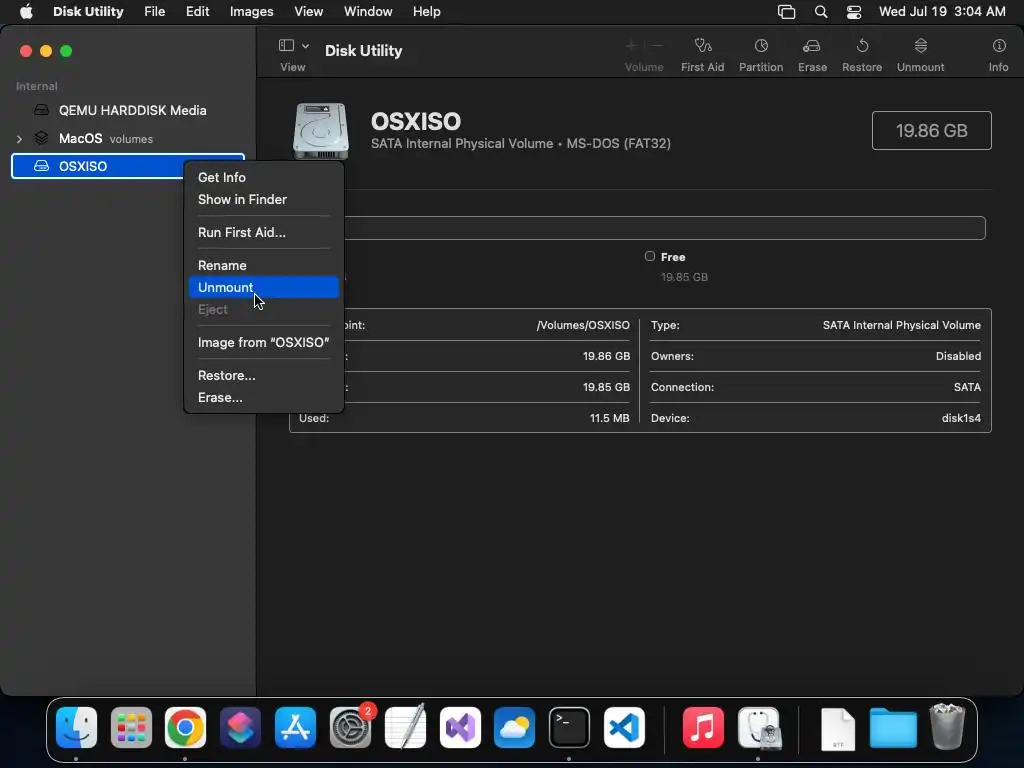Image resolution: width=1024 pixels, height=768 pixels.
Task: Open the Disk Utility app menu
Action: pyautogui.click(x=88, y=12)
